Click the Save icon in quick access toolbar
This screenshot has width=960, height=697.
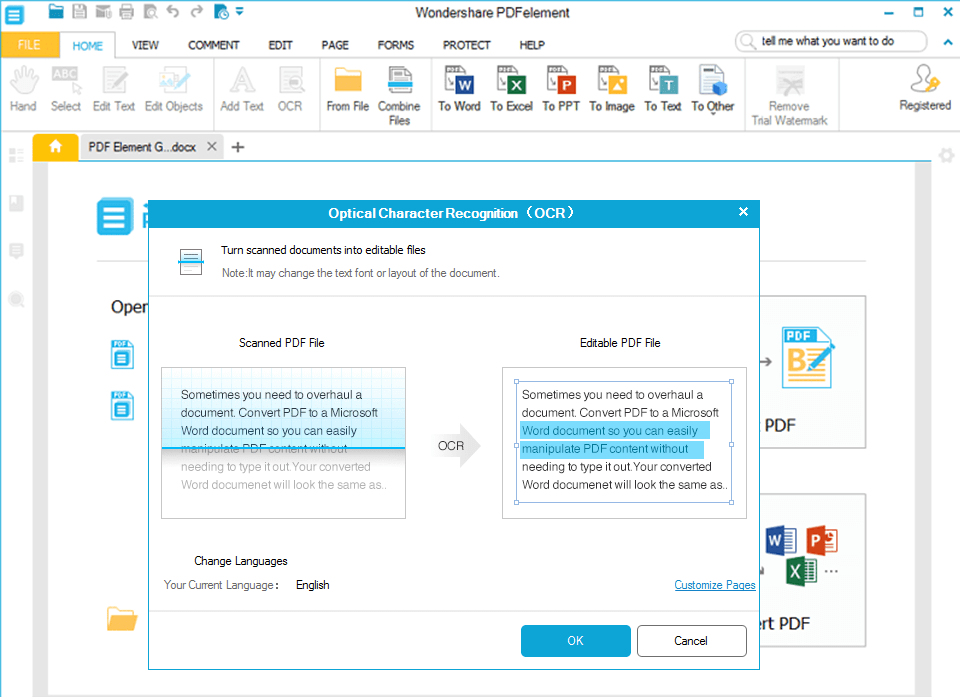click(x=79, y=10)
